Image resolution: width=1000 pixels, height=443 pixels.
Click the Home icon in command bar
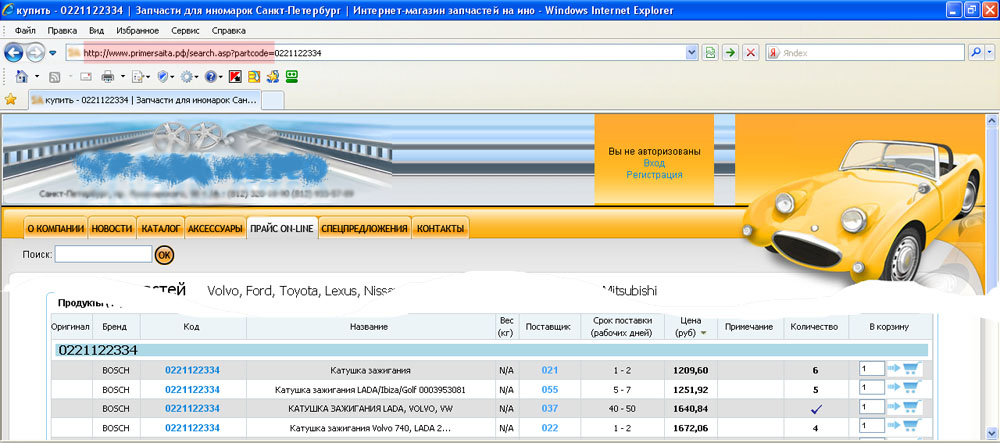click(22, 77)
